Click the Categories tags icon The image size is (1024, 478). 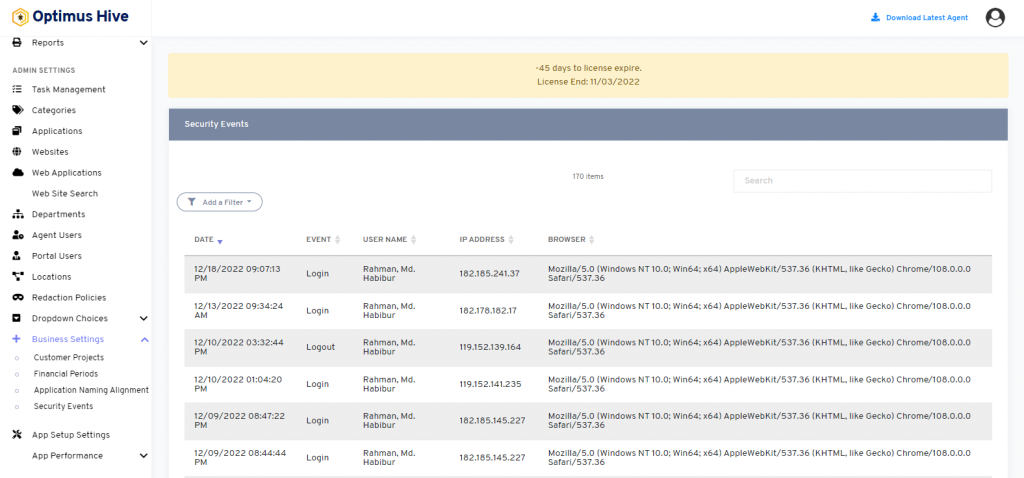coord(18,110)
